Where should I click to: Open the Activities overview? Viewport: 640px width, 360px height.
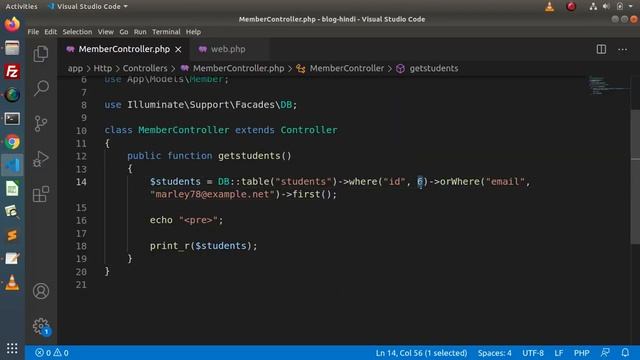click(21, 7)
